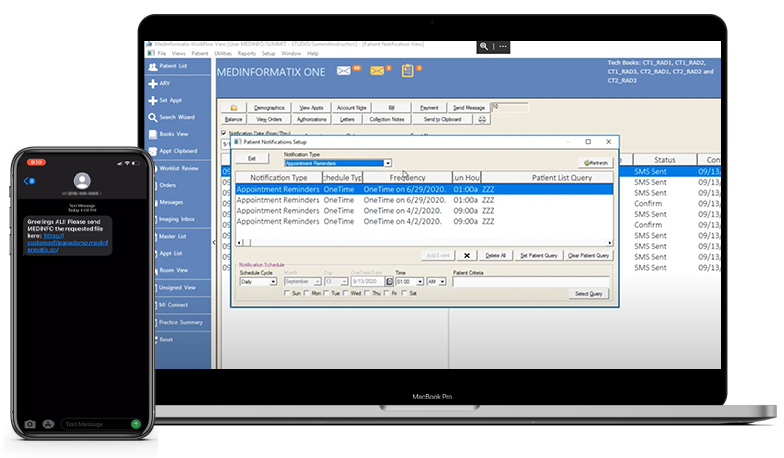
Task: Open the Views menu
Action: coord(178,53)
